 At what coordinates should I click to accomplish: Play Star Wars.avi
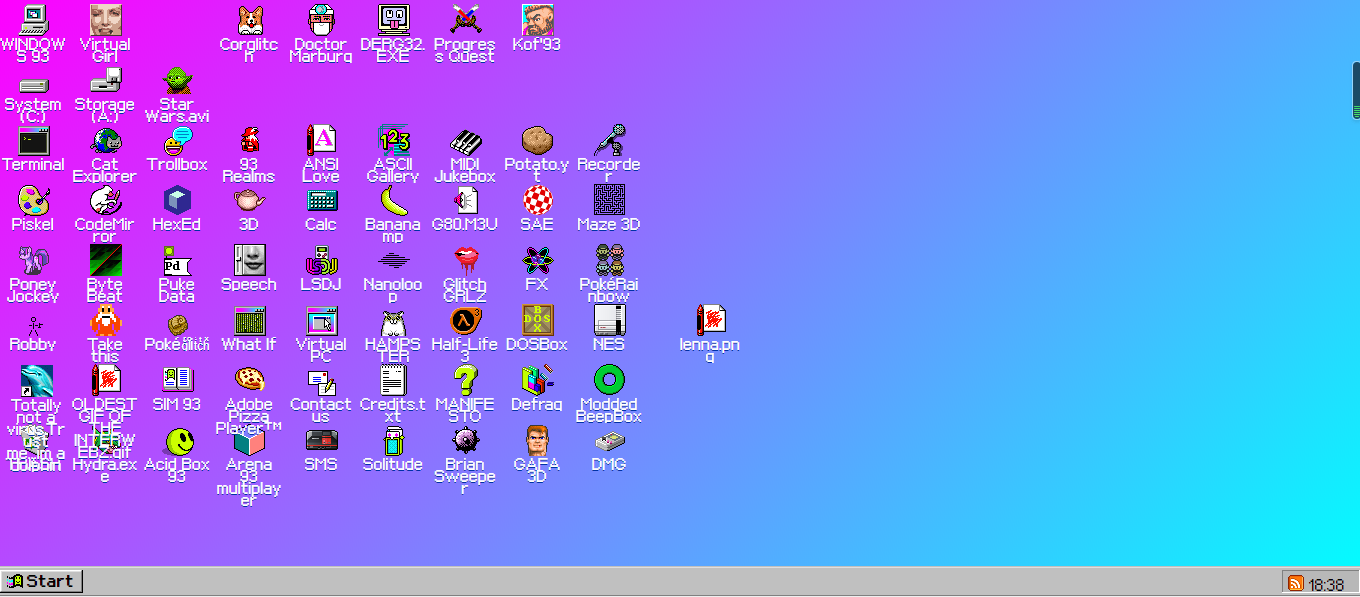176,80
